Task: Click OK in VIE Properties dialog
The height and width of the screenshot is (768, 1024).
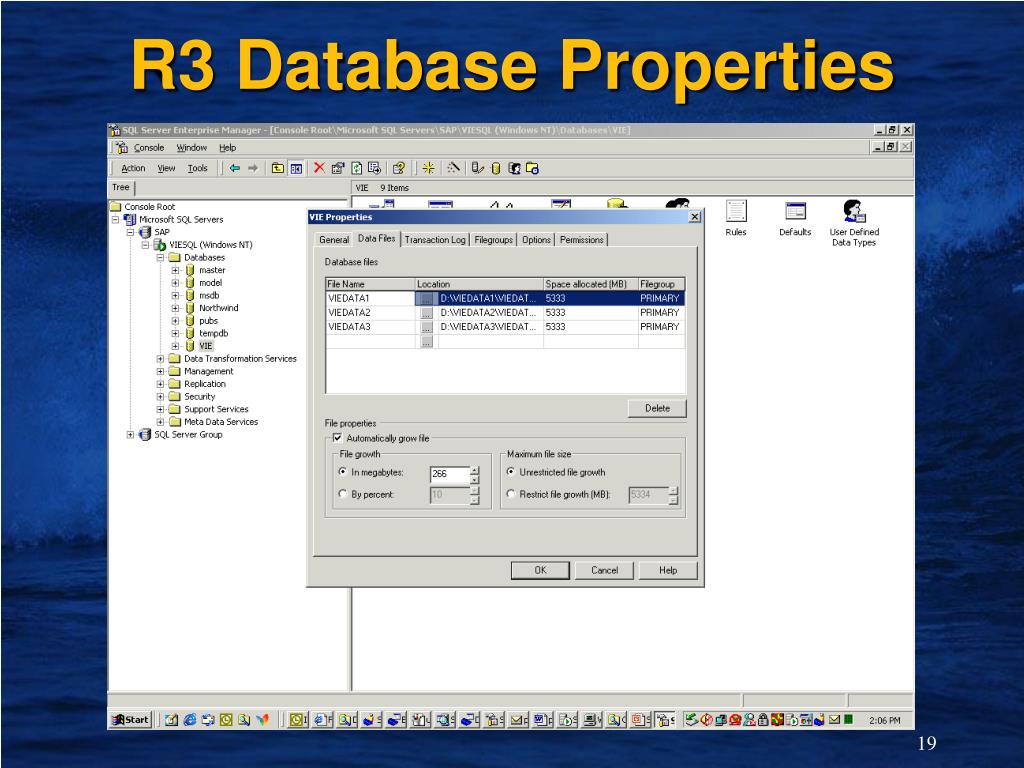Action: coord(540,570)
